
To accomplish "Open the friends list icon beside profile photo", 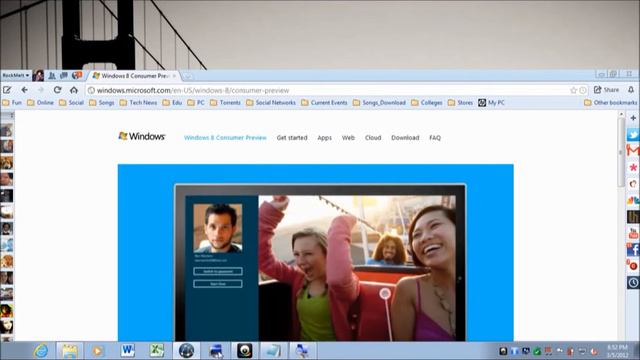I will pos(52,76).
